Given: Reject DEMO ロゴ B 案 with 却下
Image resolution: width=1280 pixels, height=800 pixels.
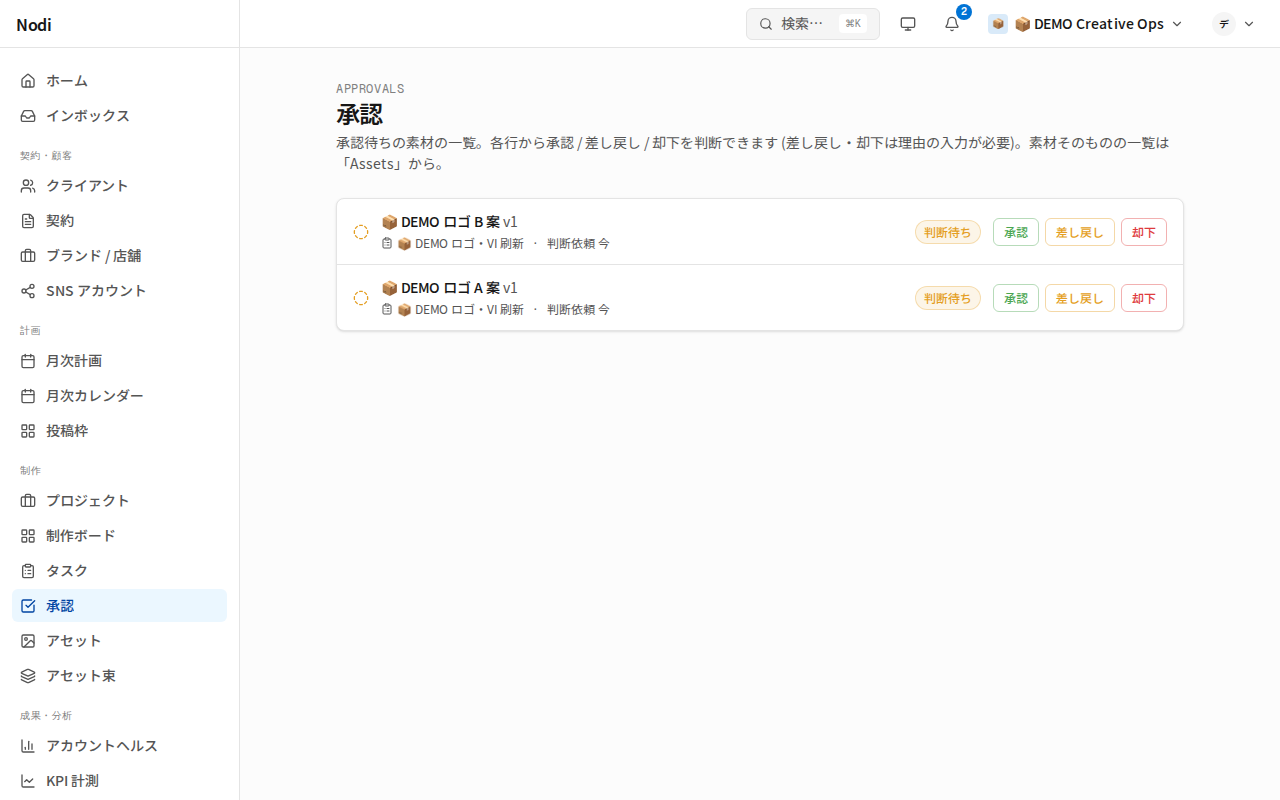Looking at the screenshot, I should coord(1144,232).
